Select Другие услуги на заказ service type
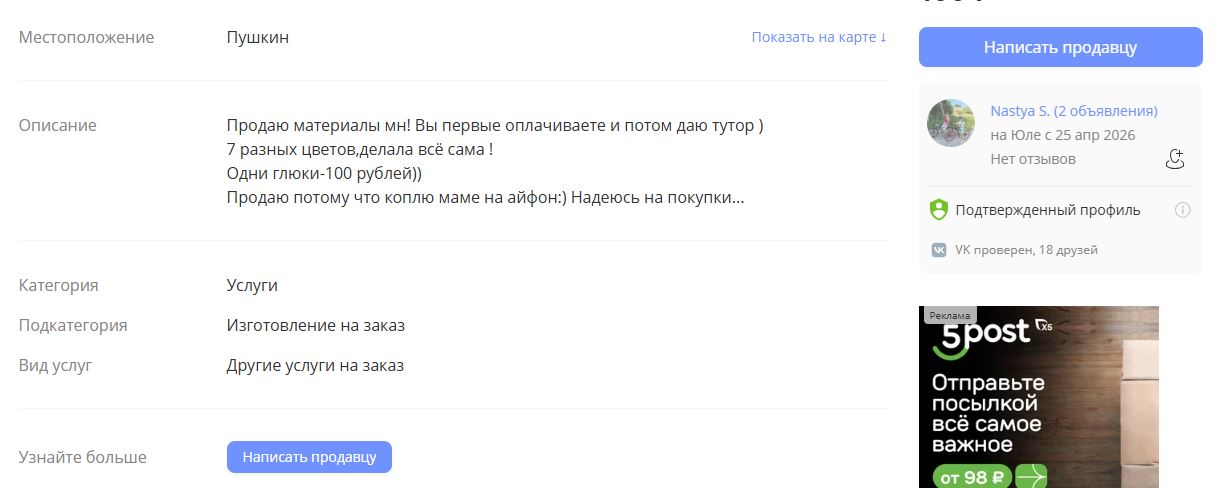 [315, 365]
